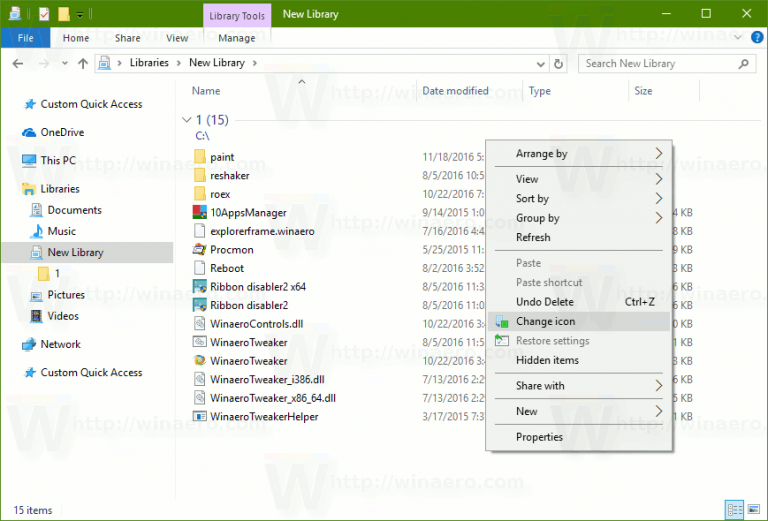Open the Customize Quick Access Toolbar arrow

pyautogui.click(x=80, y=15)
